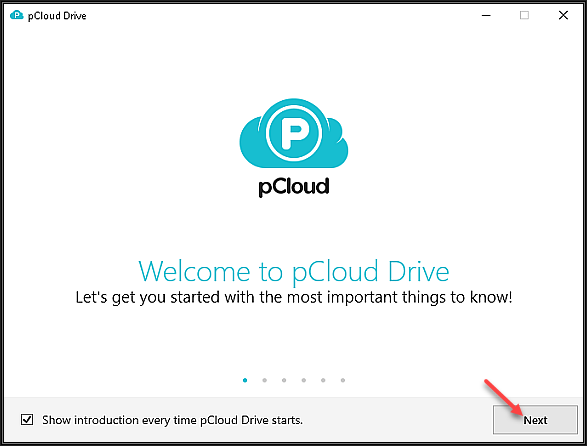Click the large pCloud cloud logo
The image size is (587, 446).
pyautogui.click(x=294, y=133)
